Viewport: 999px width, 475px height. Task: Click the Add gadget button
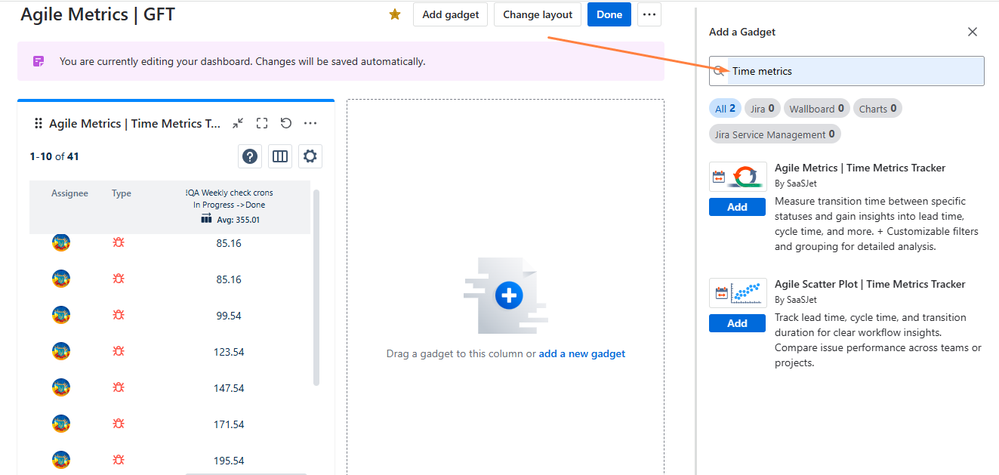[x=450, y=15]
